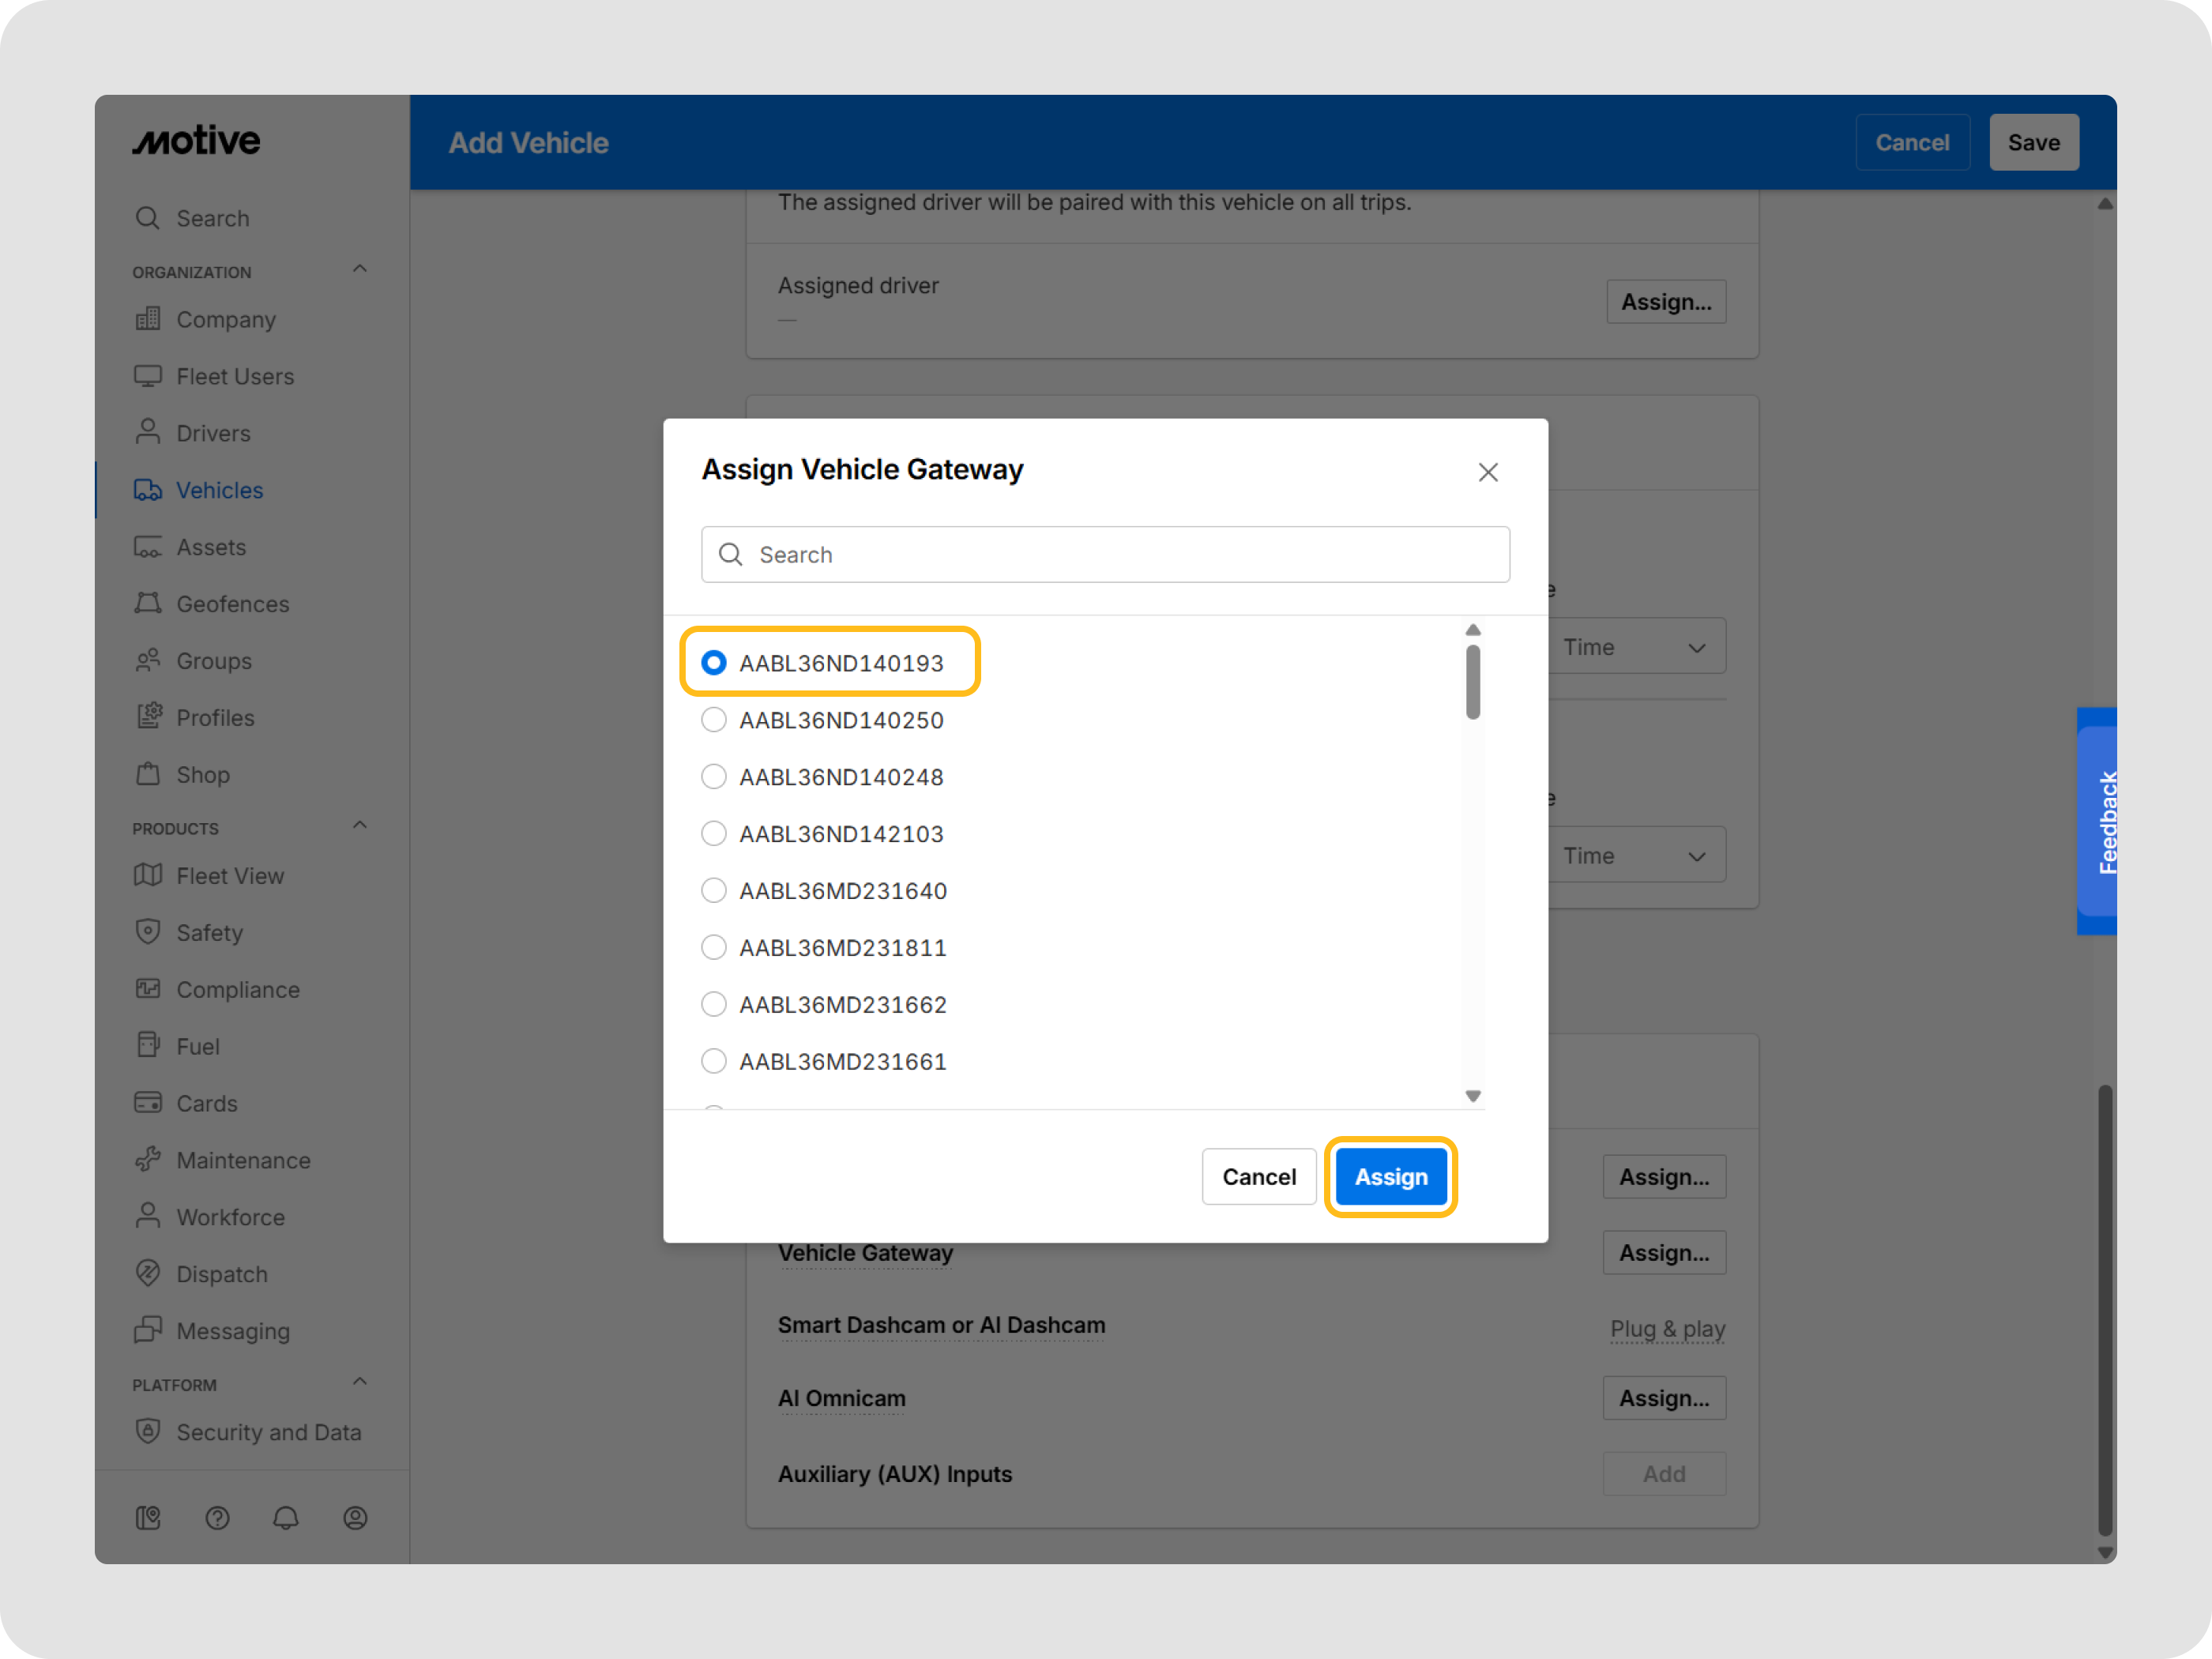Open the user profile icon at sidebar bottom
The width and height of the screenshot is (2212, 1659).
pos(355,1518)
